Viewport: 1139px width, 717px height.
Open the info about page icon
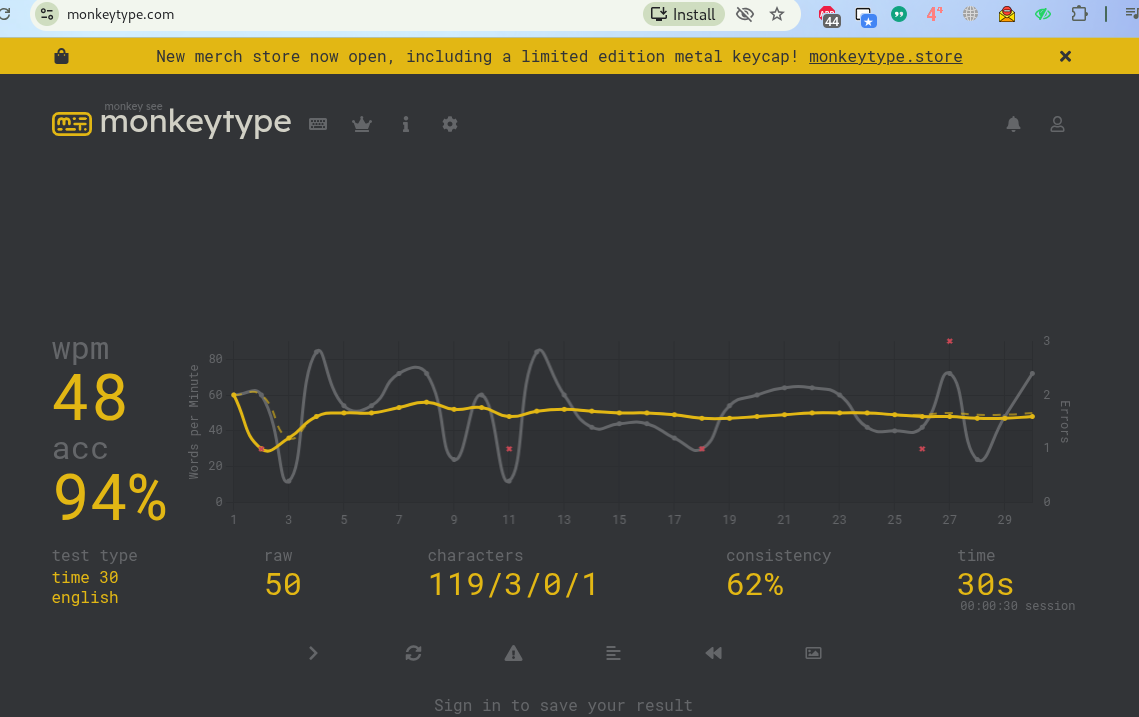(x=406, y=124)
